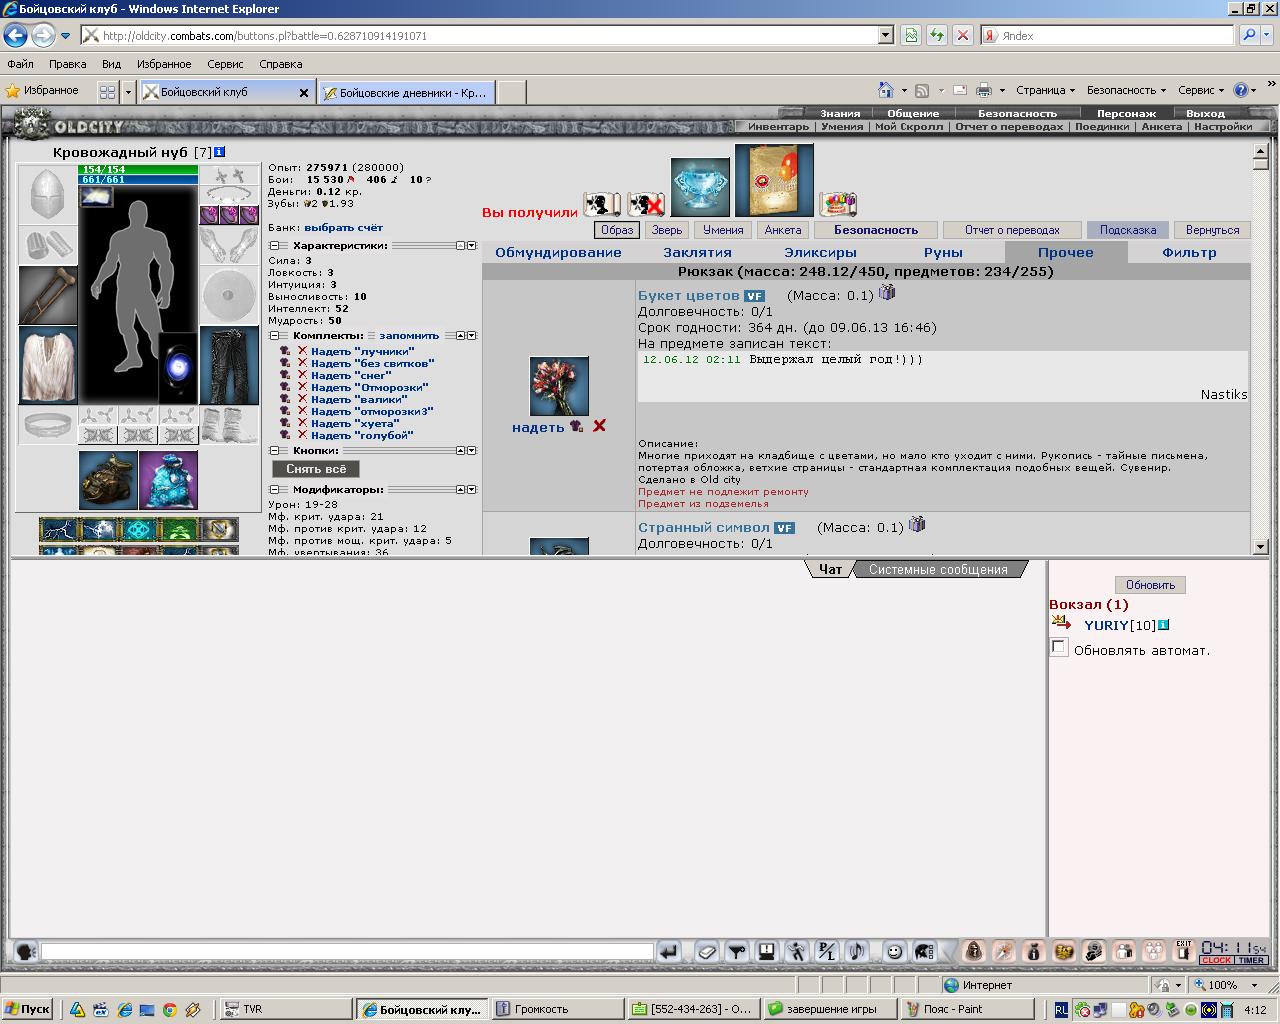The image size is (1280, 1024).
Task: Switch to the Заклятия tab
Action: pos(697,253)
